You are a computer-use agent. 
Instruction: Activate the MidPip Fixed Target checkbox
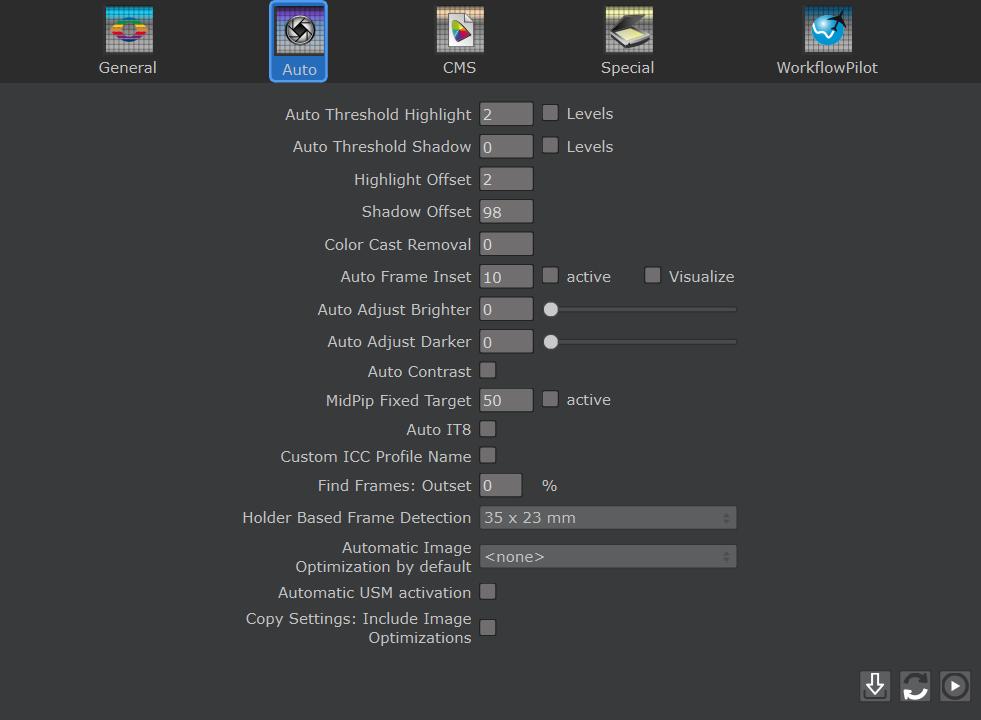tap(550, 399)
